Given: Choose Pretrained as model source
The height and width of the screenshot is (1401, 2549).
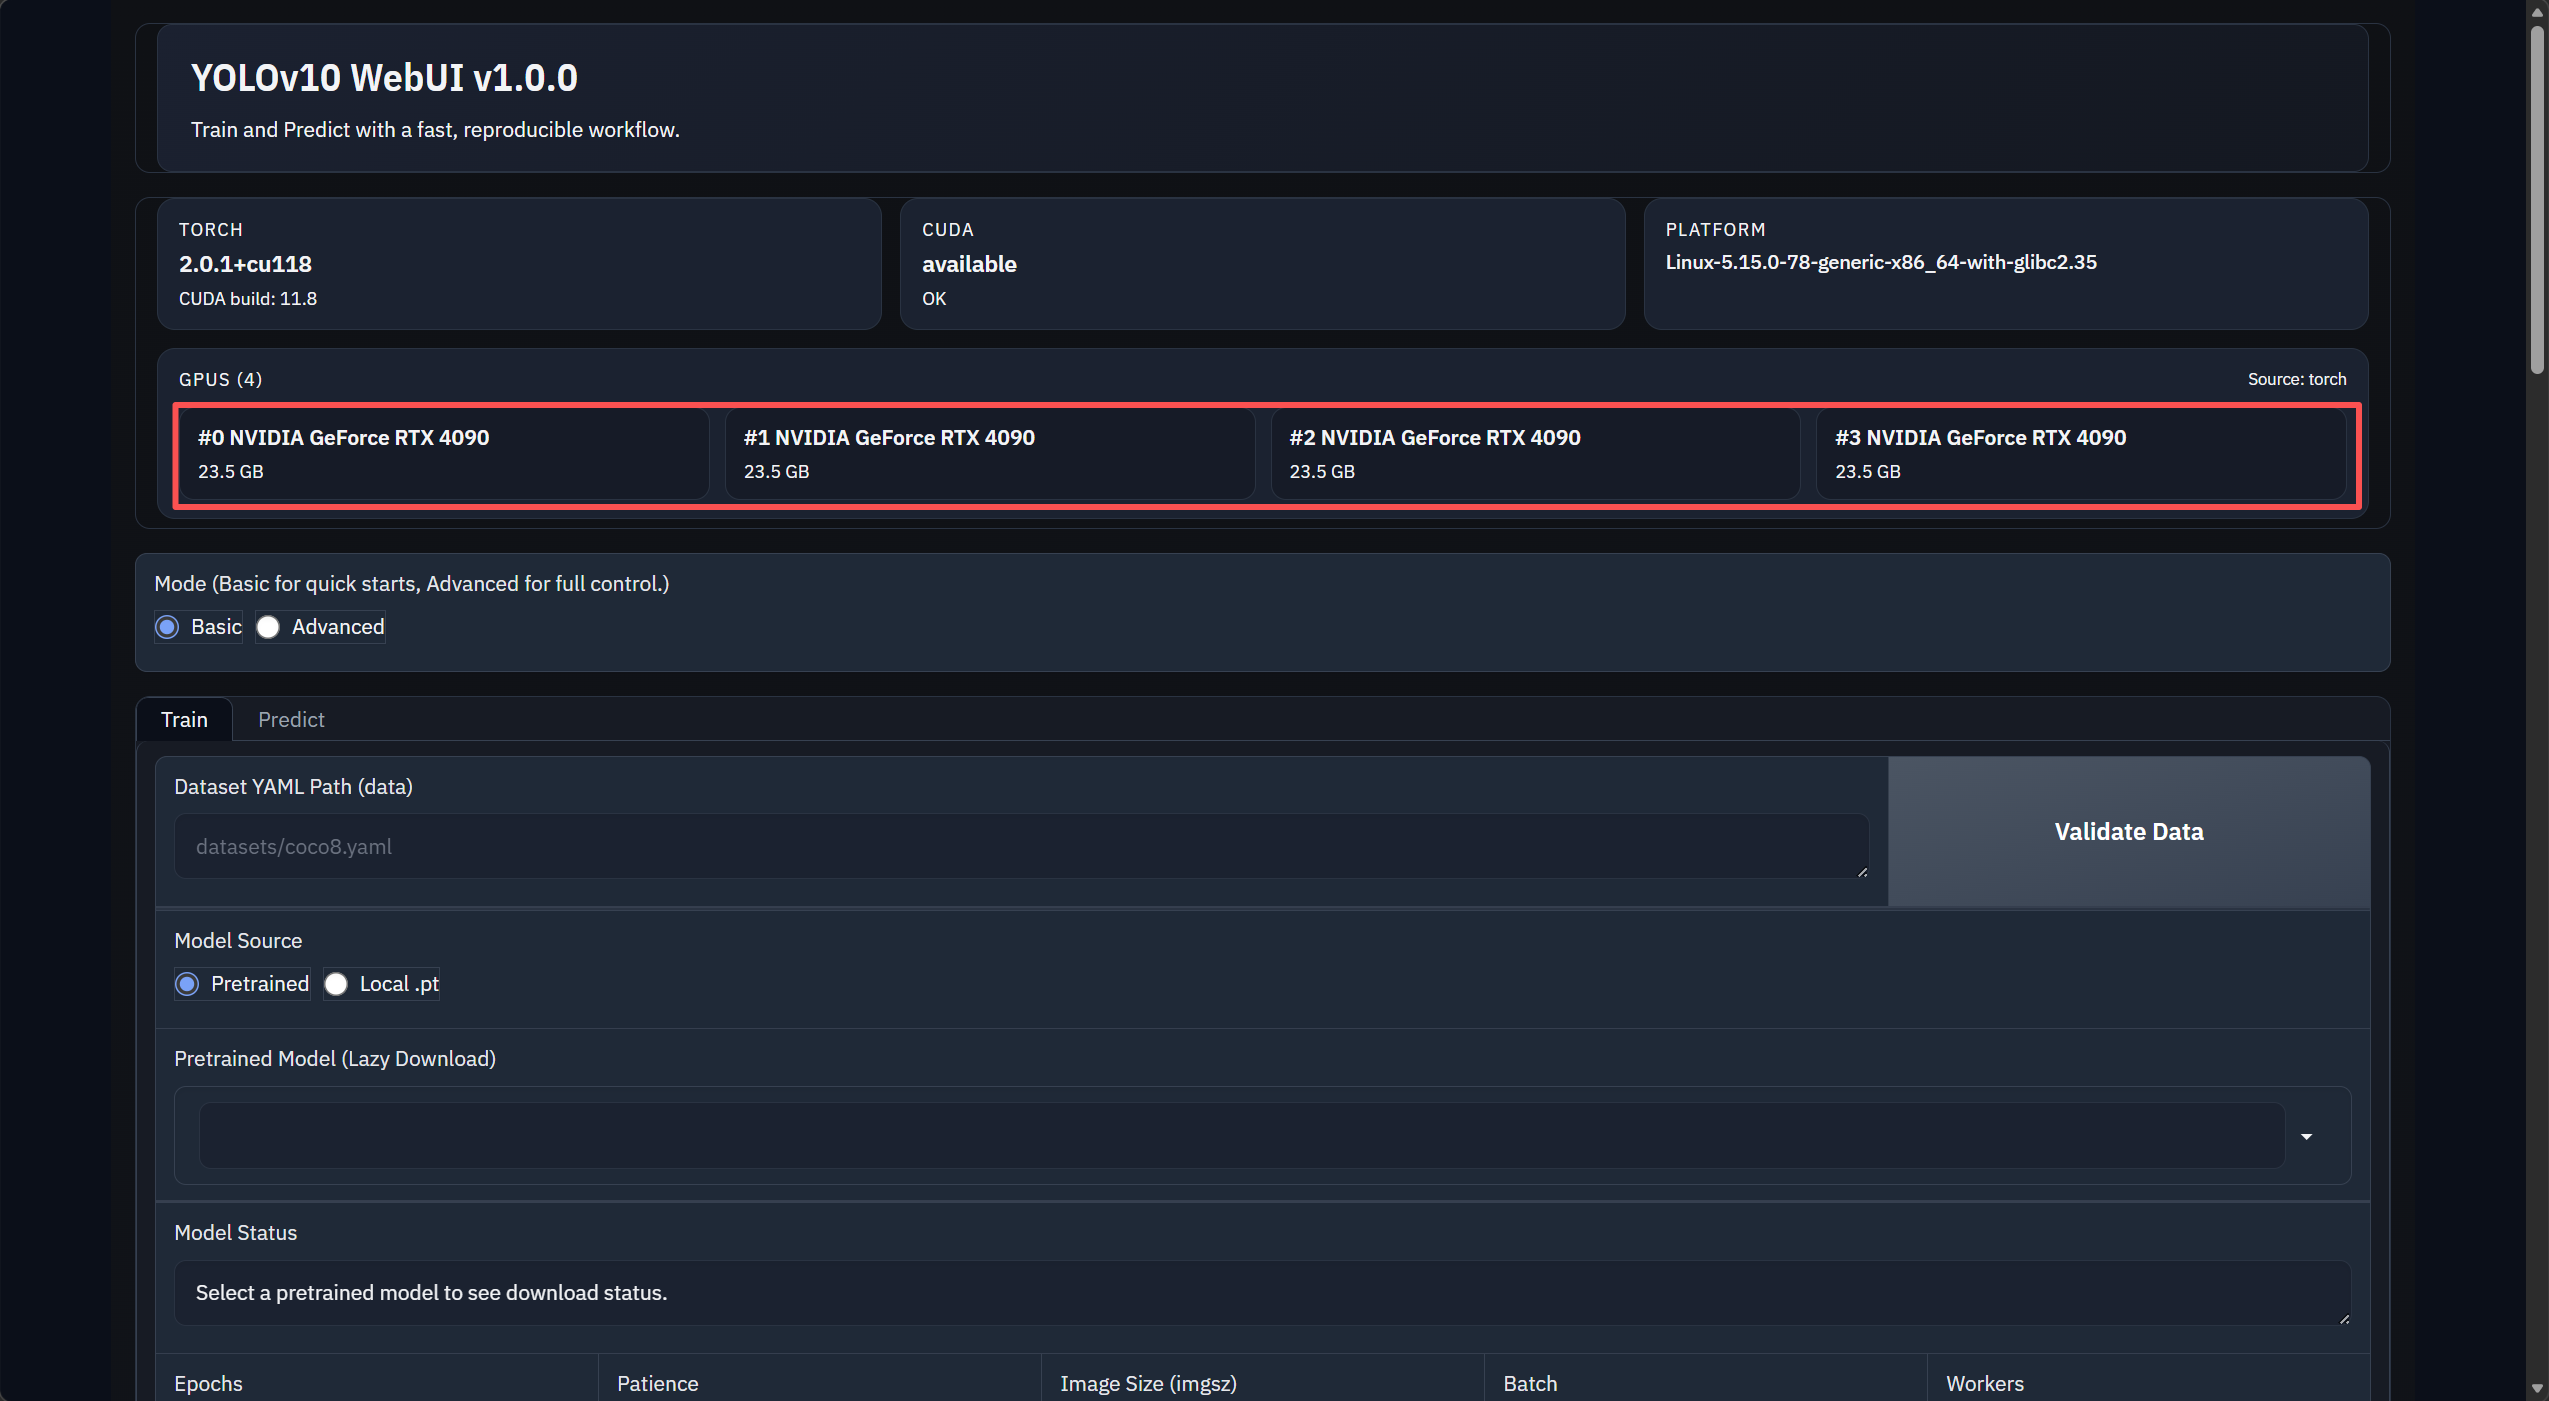Looking at the screenshot, I should point(187,984).
